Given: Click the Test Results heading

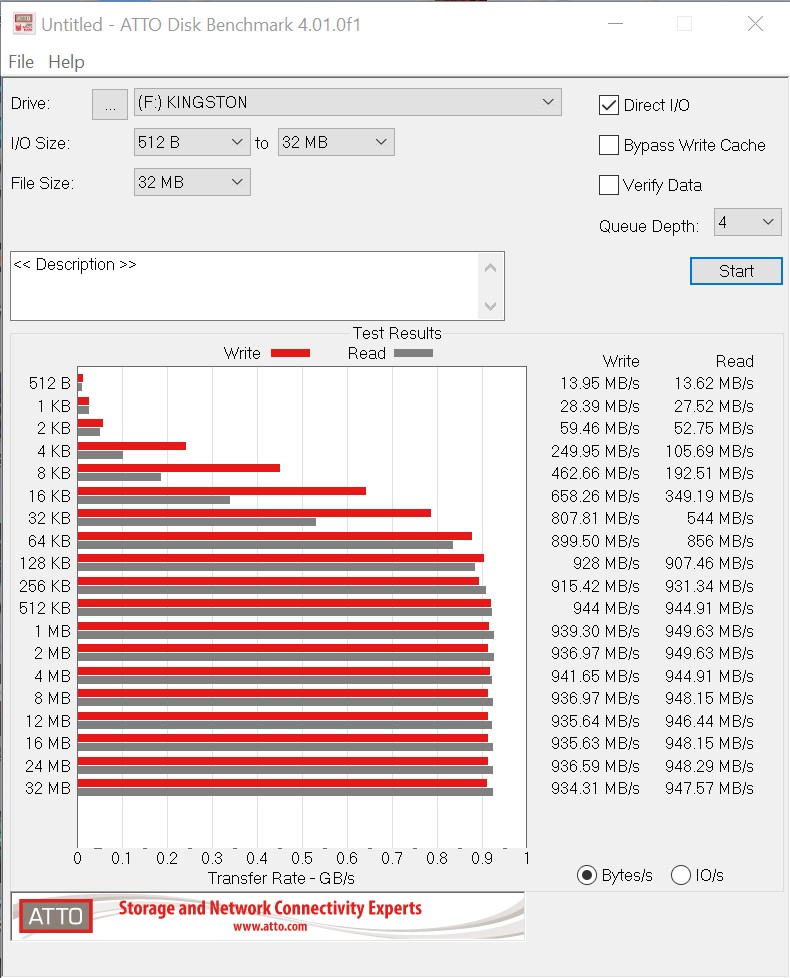Looking at the screenshot, I should click(397, 333).
